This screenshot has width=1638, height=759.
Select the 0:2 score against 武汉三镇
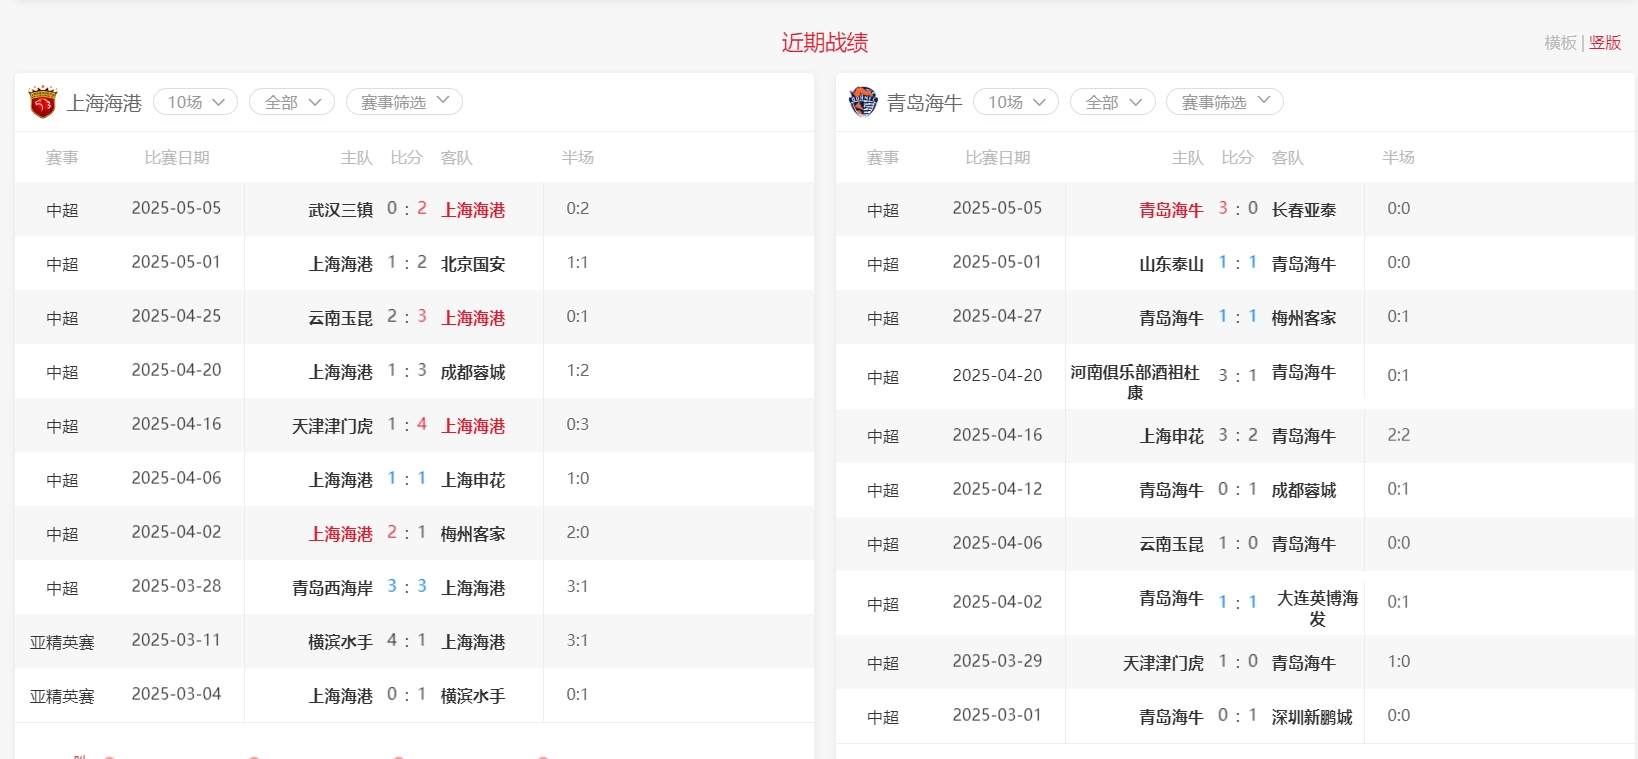[x=407, y=209]
